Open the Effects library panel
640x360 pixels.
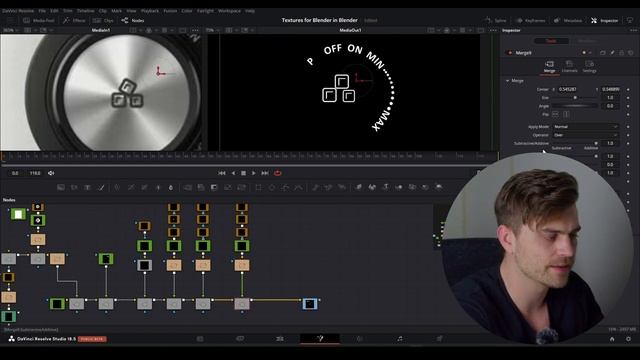[x=74, y=20]
